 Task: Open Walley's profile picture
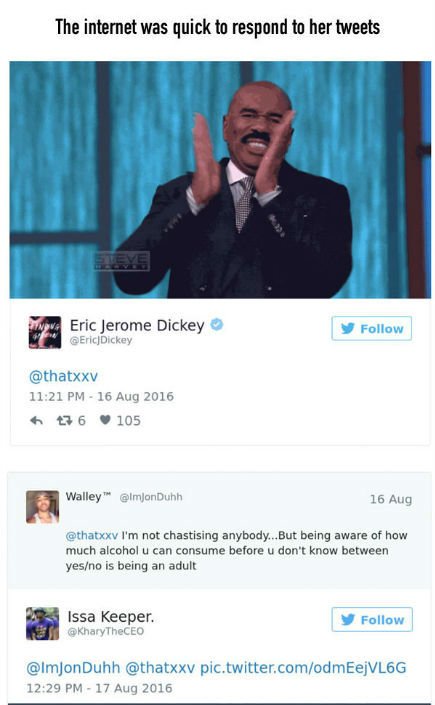[42, 507]
